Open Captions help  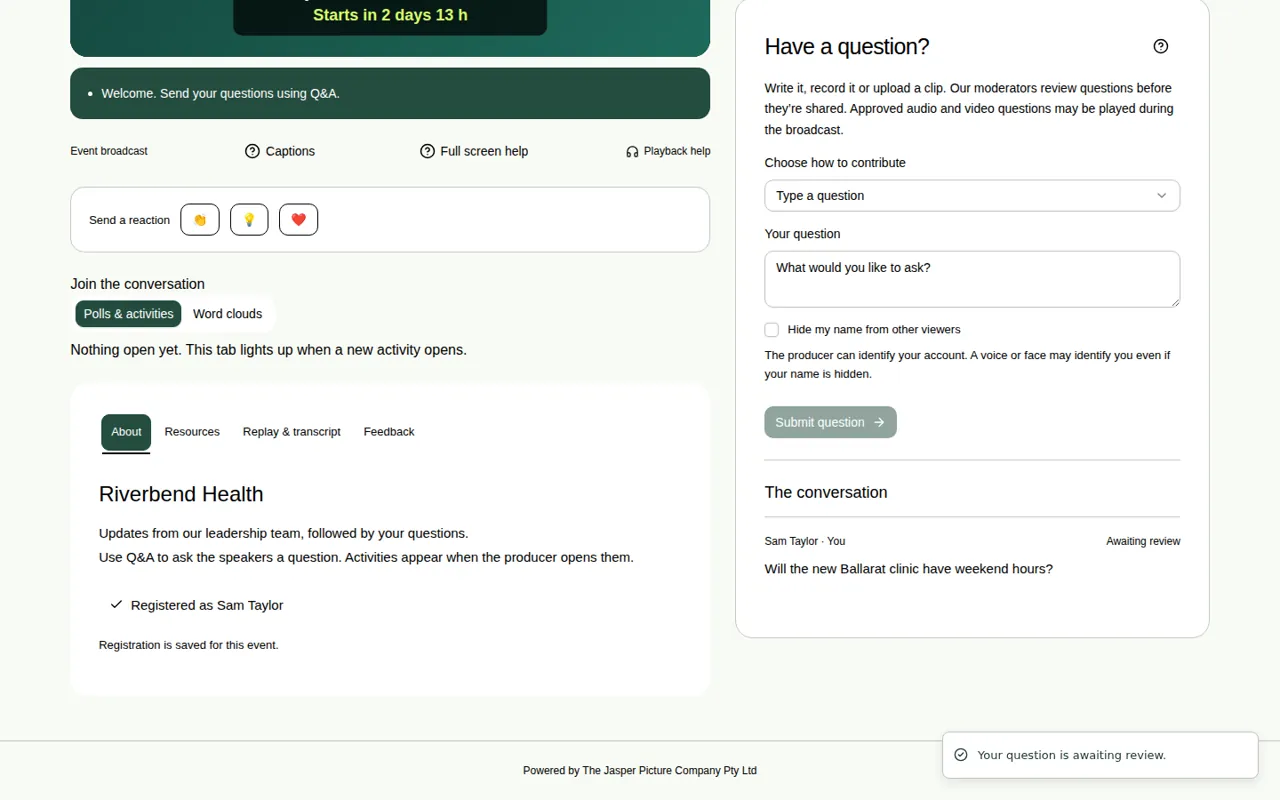[x=280, y=151]
